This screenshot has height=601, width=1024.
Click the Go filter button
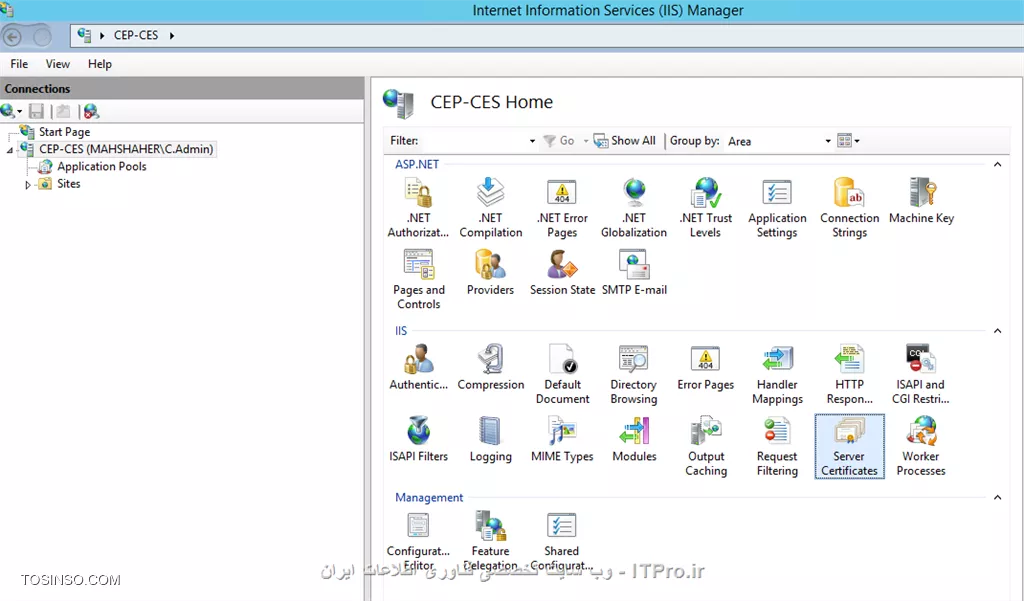coord(559,140)
